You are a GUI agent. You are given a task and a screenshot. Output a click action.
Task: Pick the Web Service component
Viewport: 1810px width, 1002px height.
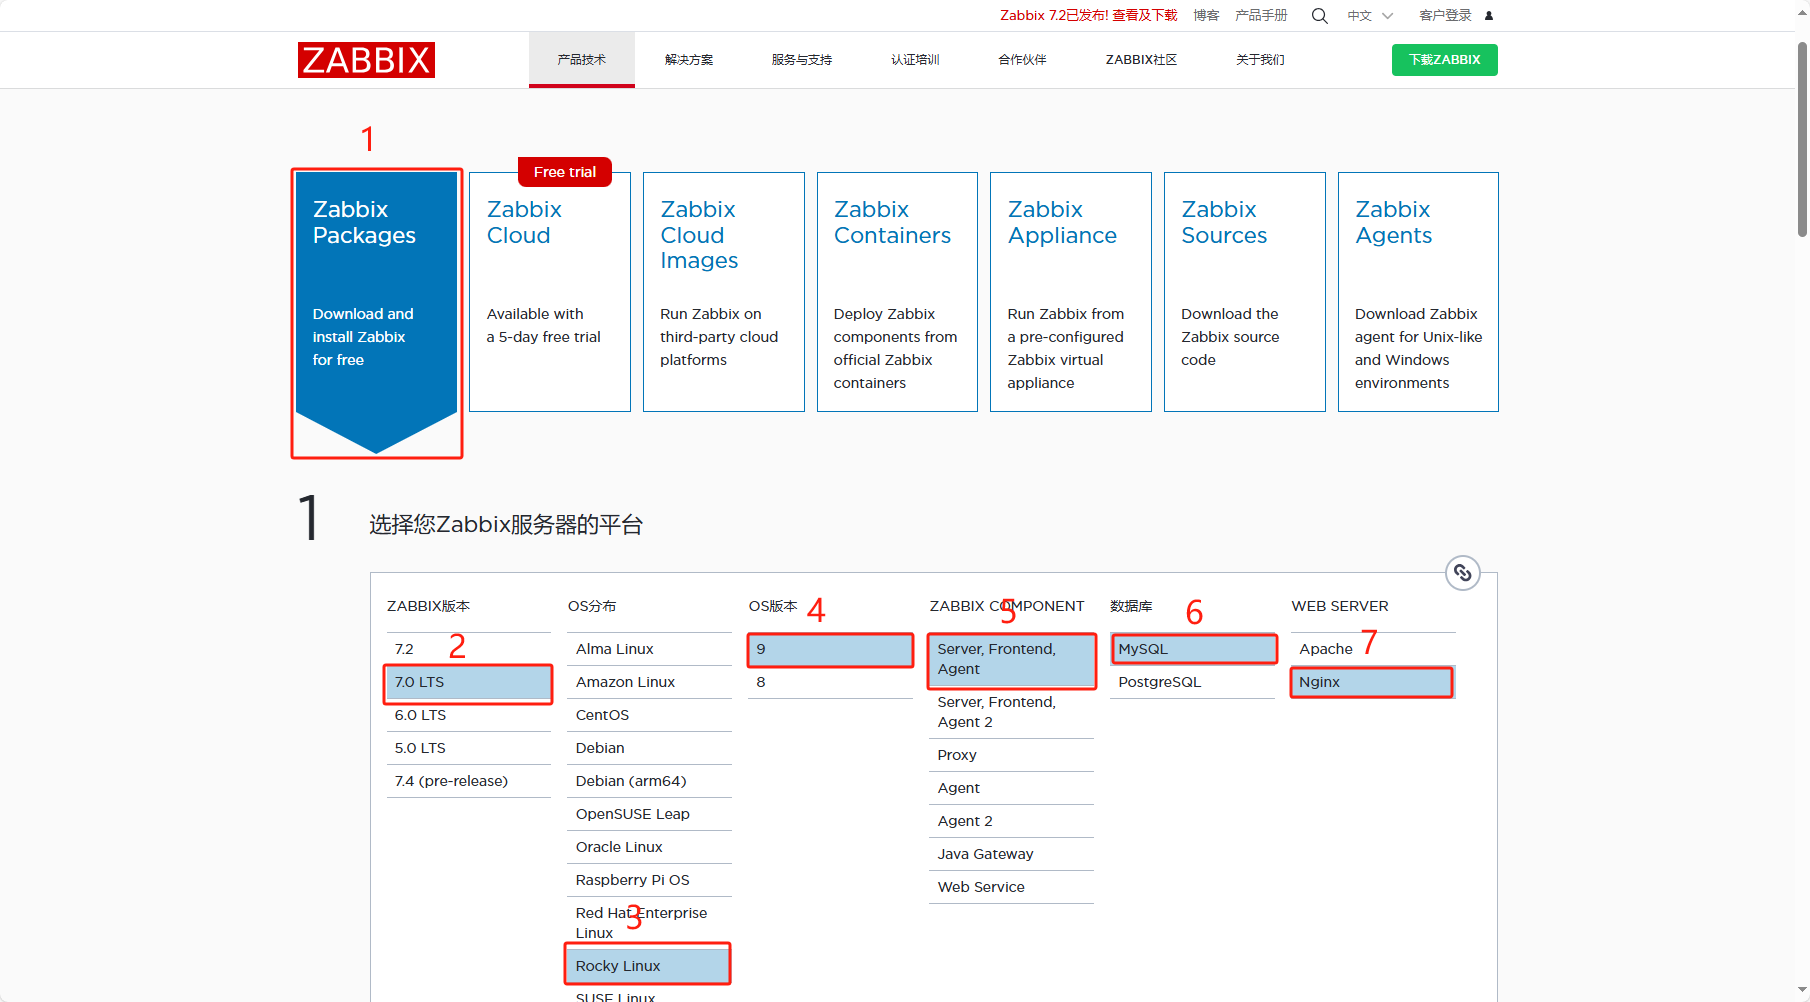(1012, 887)
